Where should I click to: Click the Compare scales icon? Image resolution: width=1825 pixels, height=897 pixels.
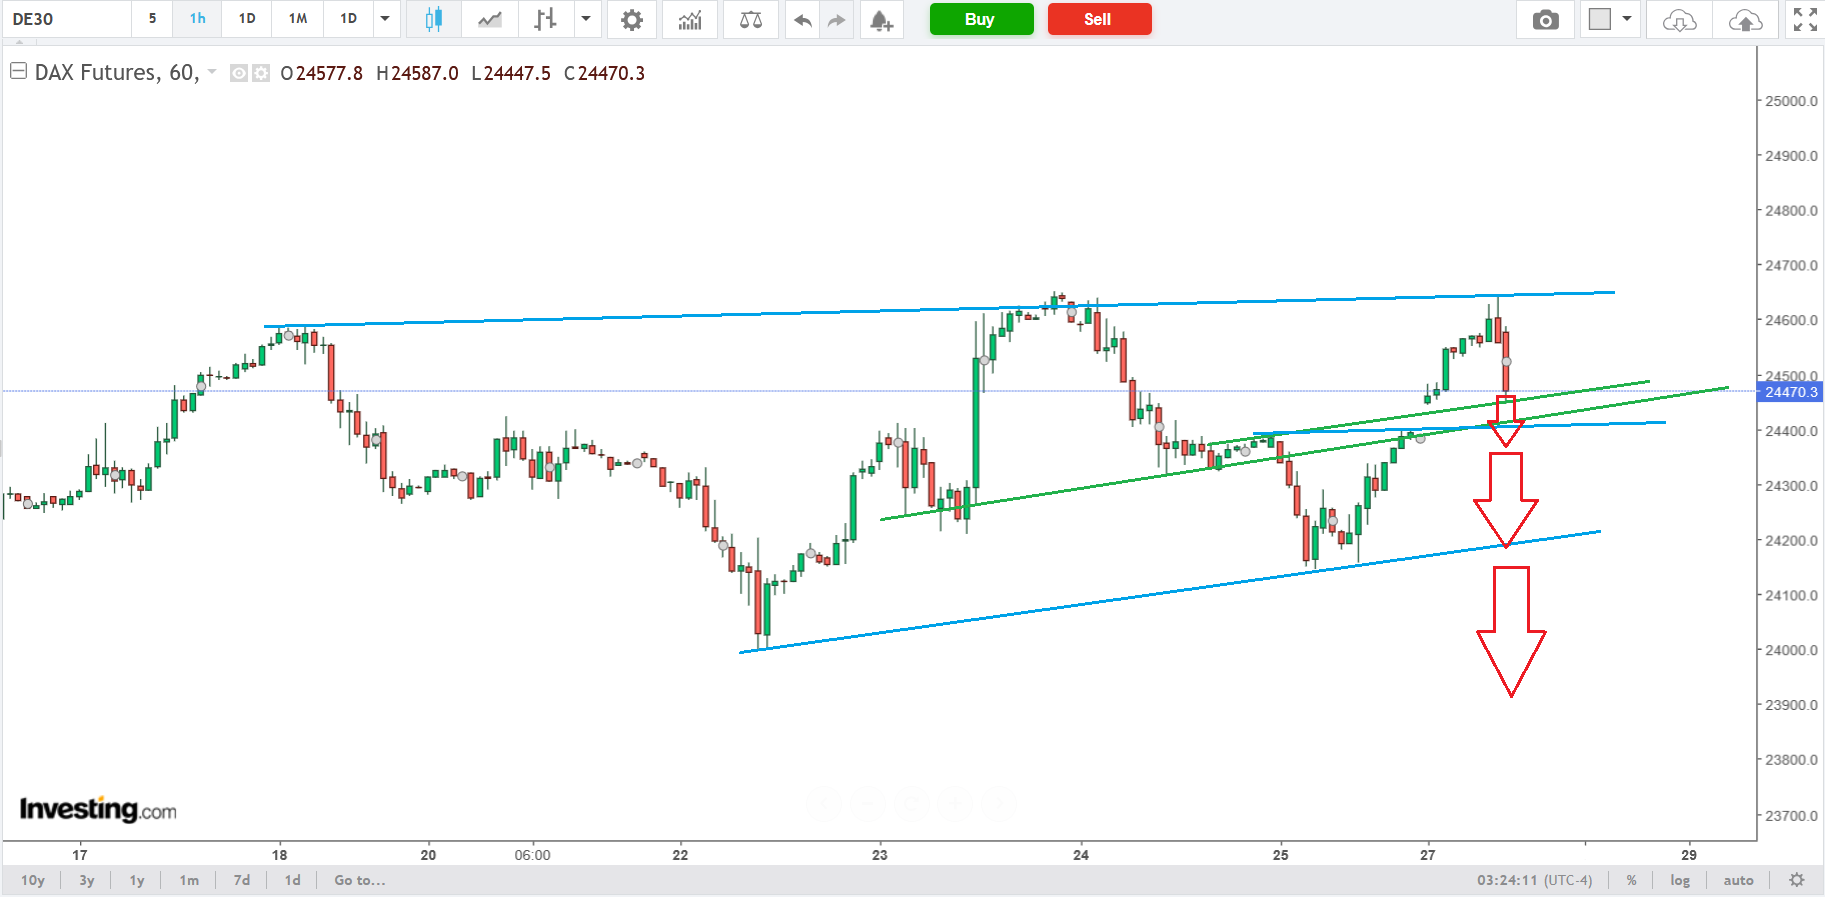tap(750, 19)
